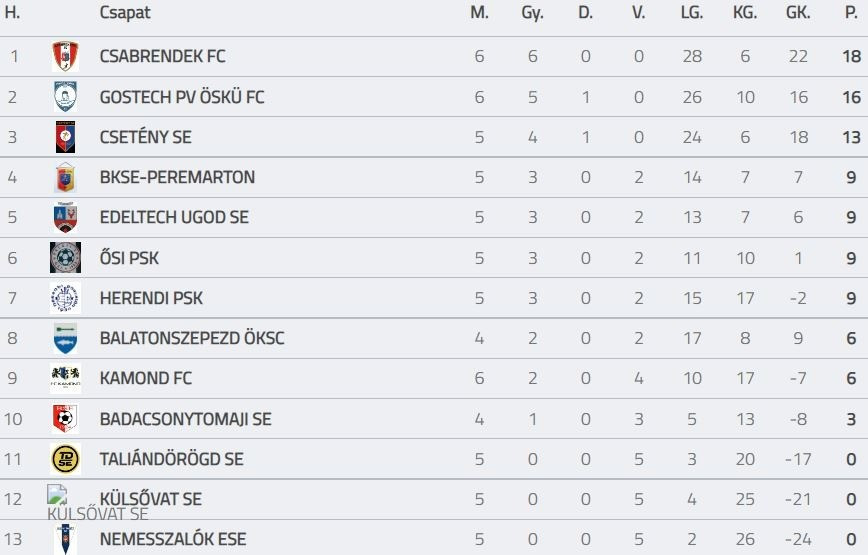Click the GK. goal difference header
The height and width of the screenshot is (555, 868).
pos(797,13)
